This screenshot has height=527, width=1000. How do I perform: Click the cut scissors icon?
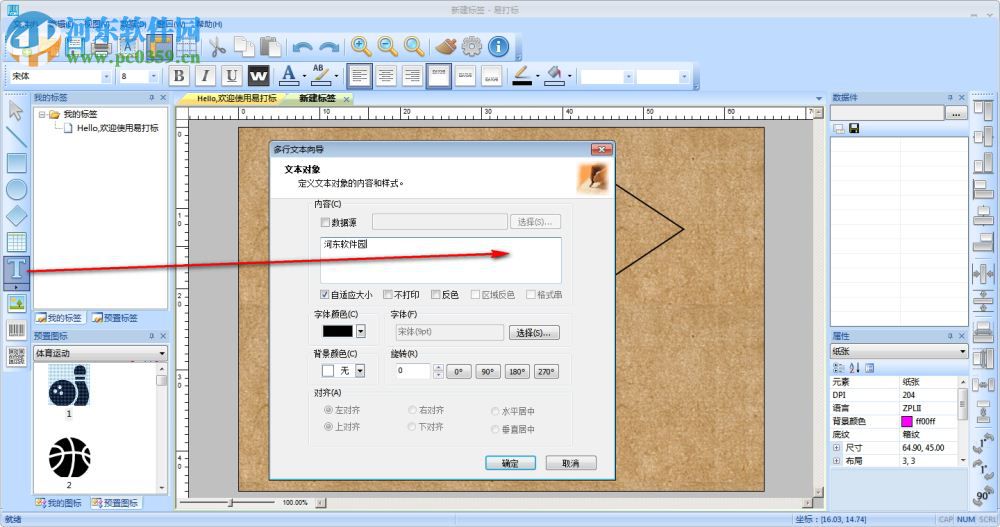click(217, 47)
